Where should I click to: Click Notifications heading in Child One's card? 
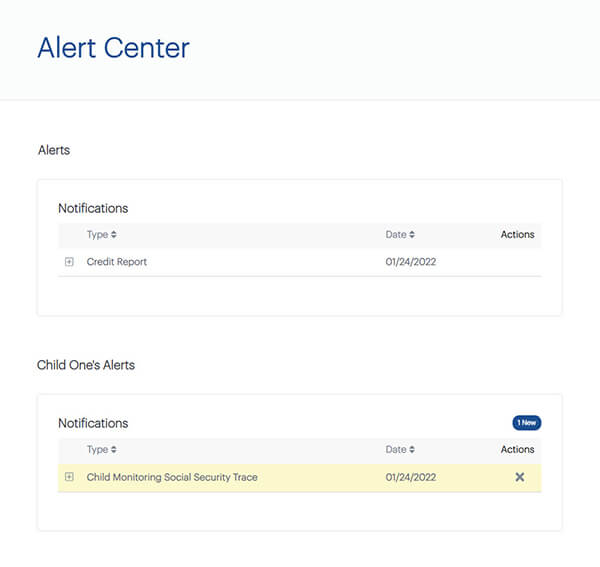[93, 423]
